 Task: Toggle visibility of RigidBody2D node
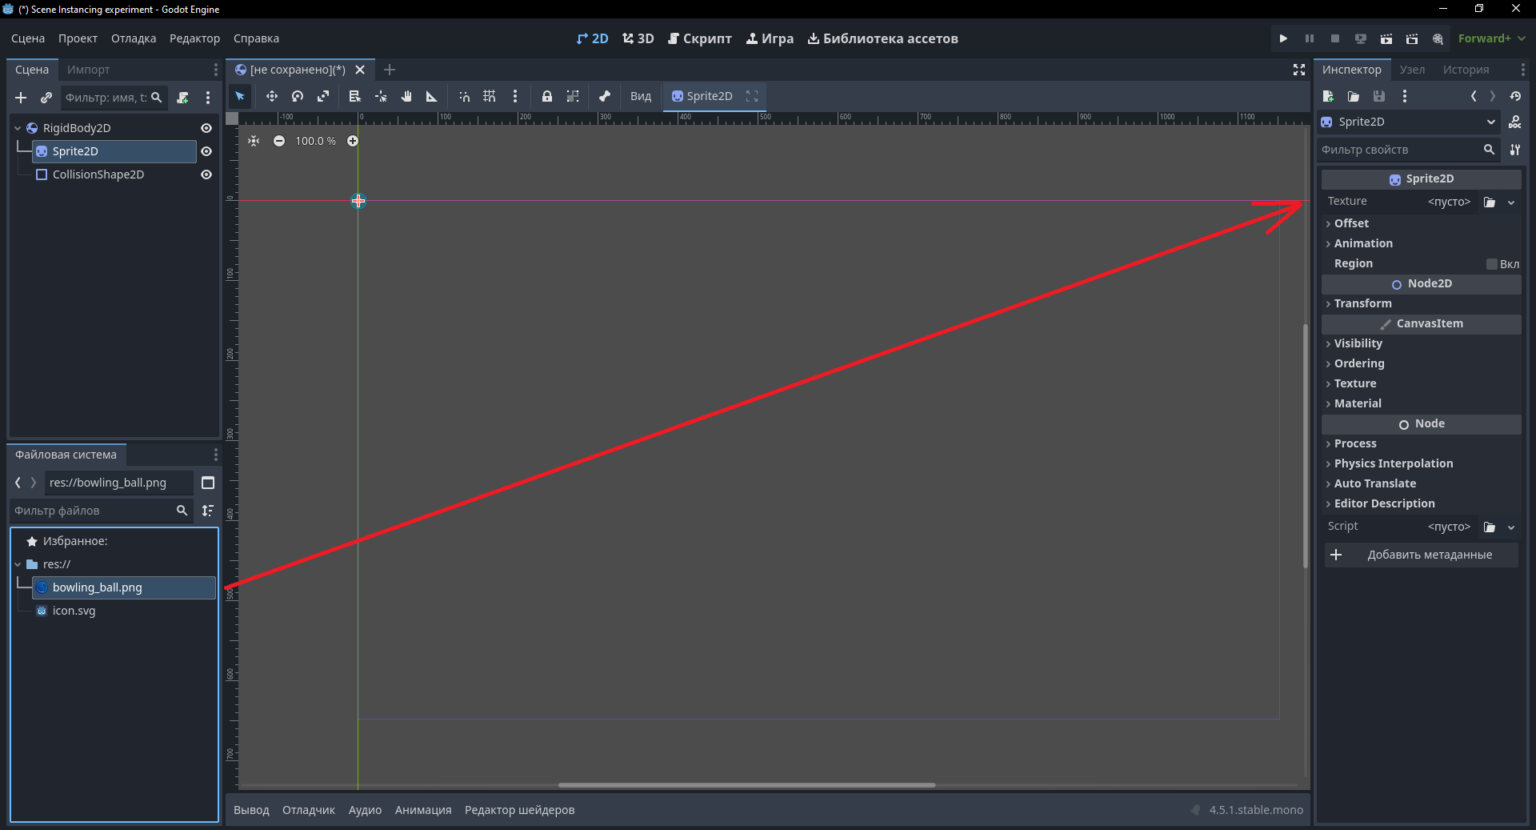[206, 128]
